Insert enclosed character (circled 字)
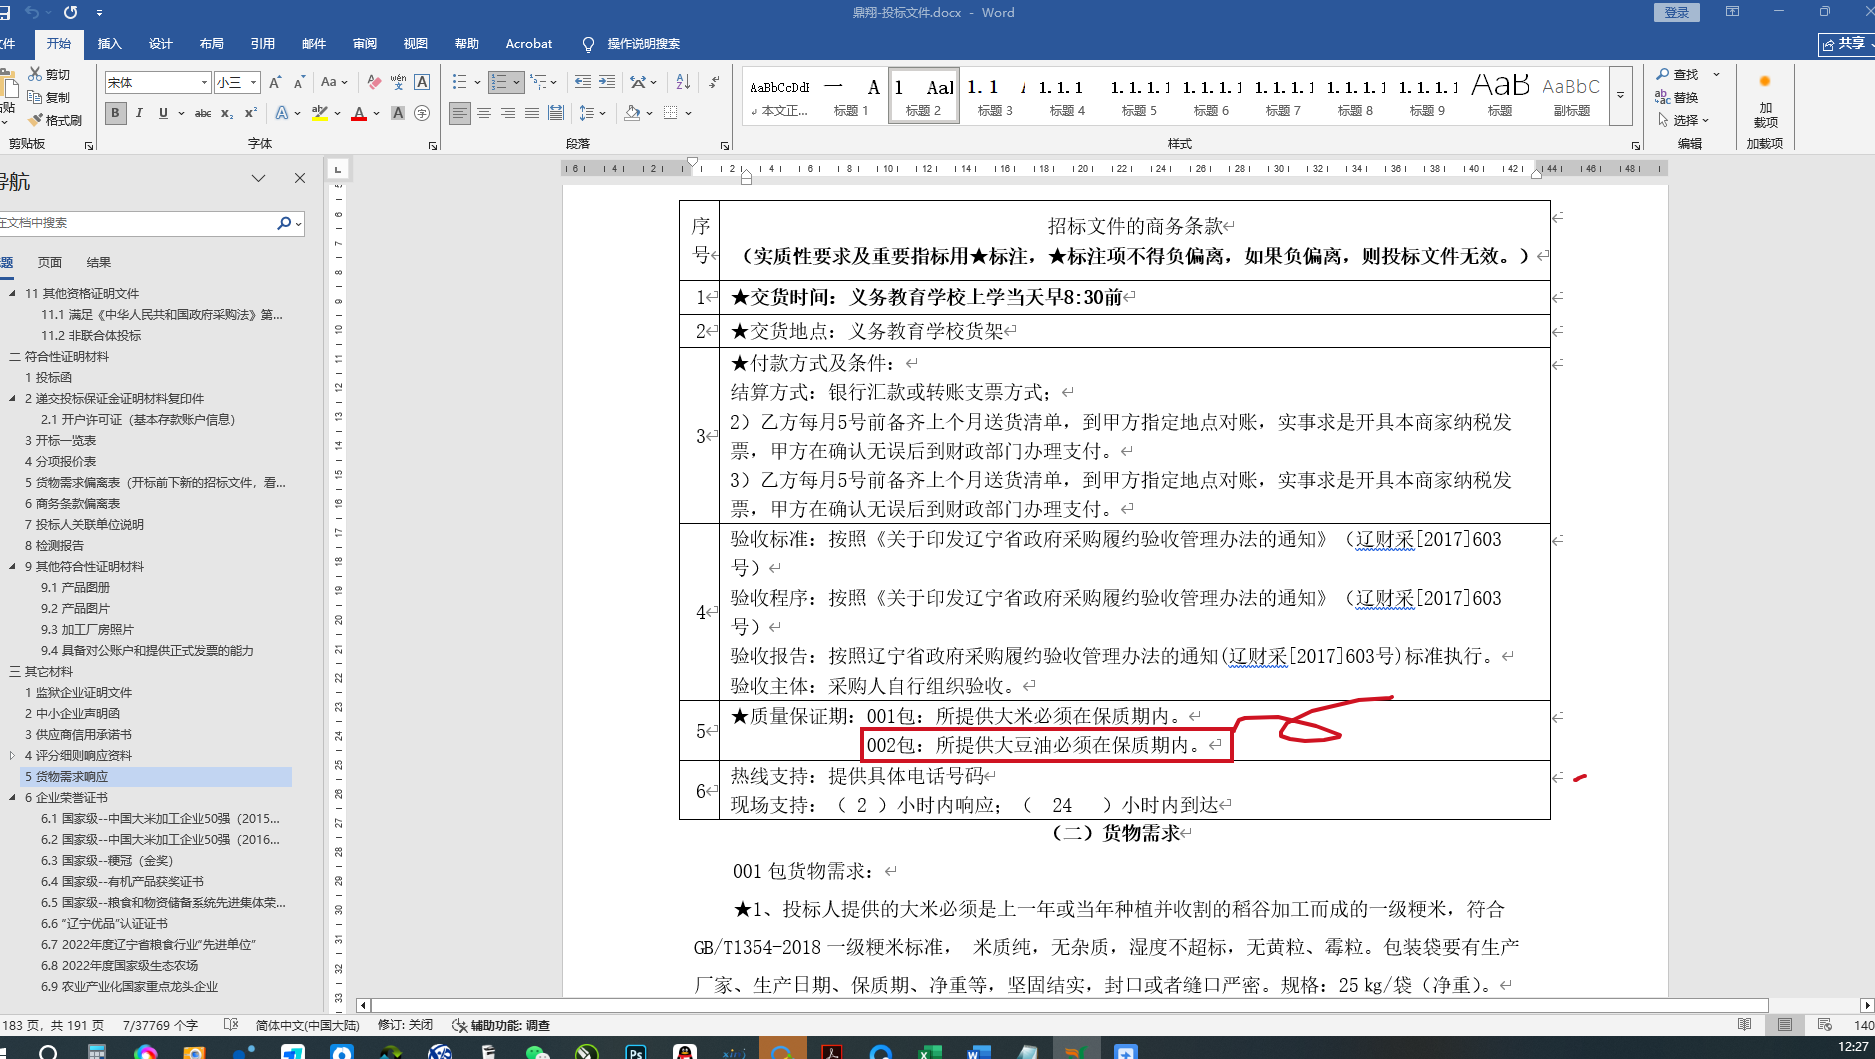The image size is (1875, 1059). point(422,113)
